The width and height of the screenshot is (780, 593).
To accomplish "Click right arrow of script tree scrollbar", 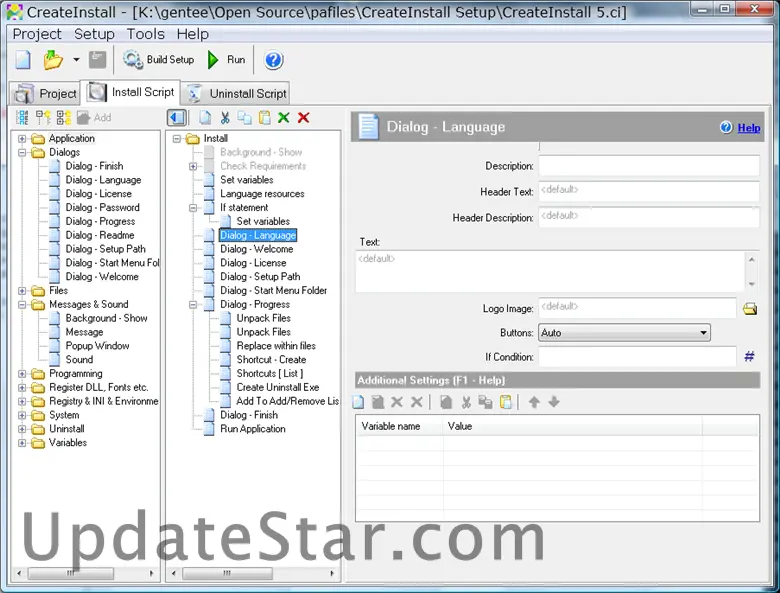I will pyautogui.click(x=332, y=574).
